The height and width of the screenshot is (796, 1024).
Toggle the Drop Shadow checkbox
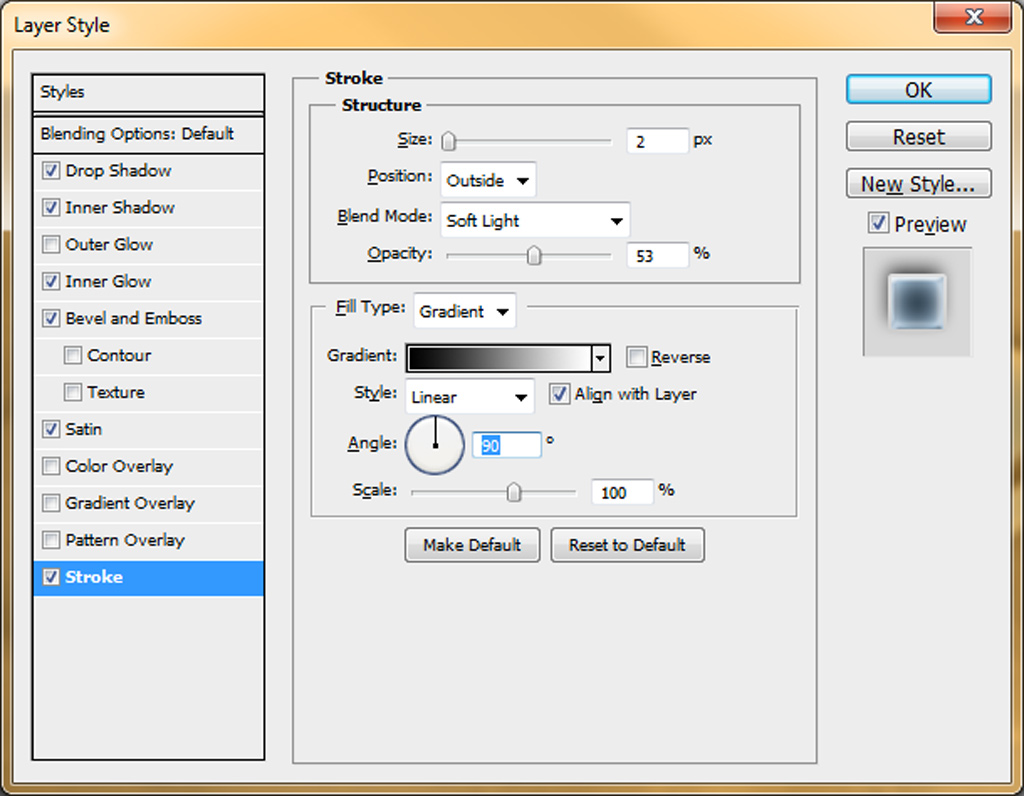pos(51,171)
